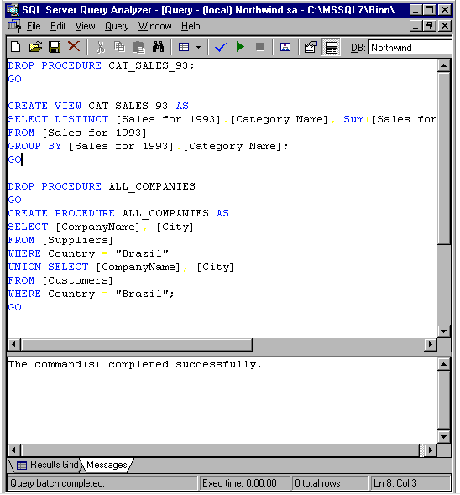The width and height of the screenshot is (460, 495).
Task: Open the File menu
Action: point(34,26)
